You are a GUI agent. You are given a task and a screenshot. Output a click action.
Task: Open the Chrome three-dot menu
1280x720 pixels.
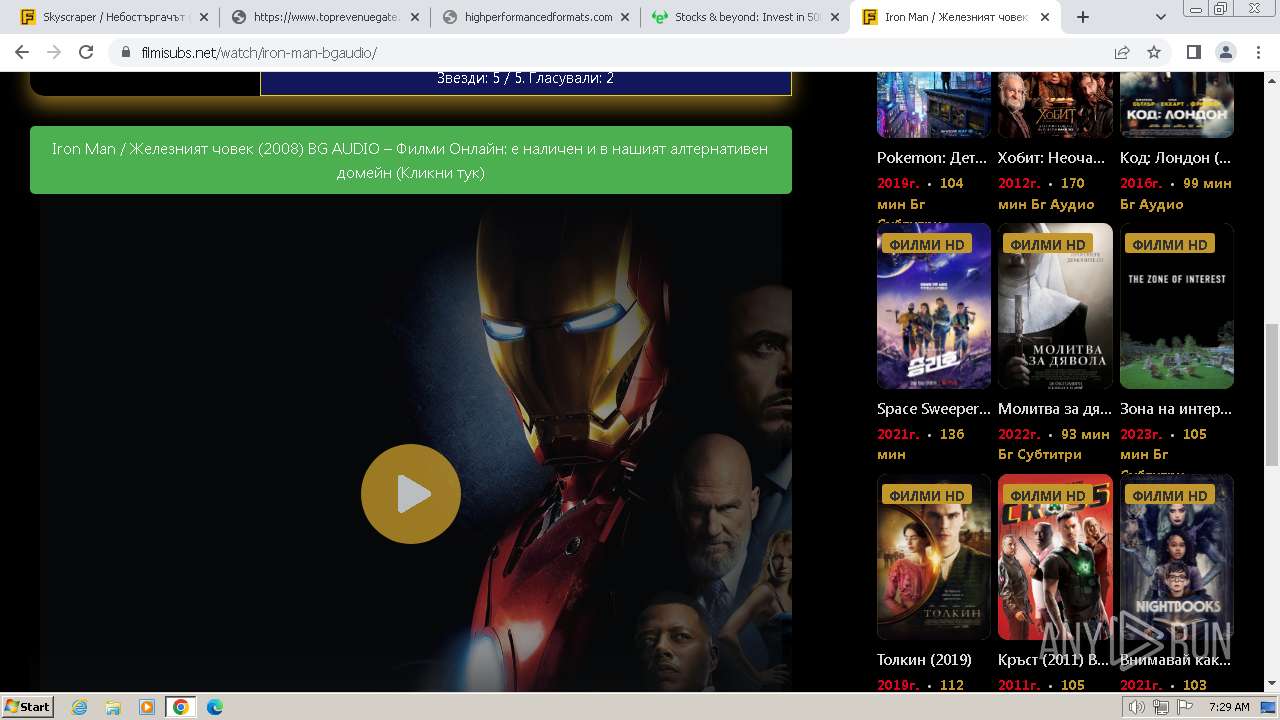(x=1258, y=53)
